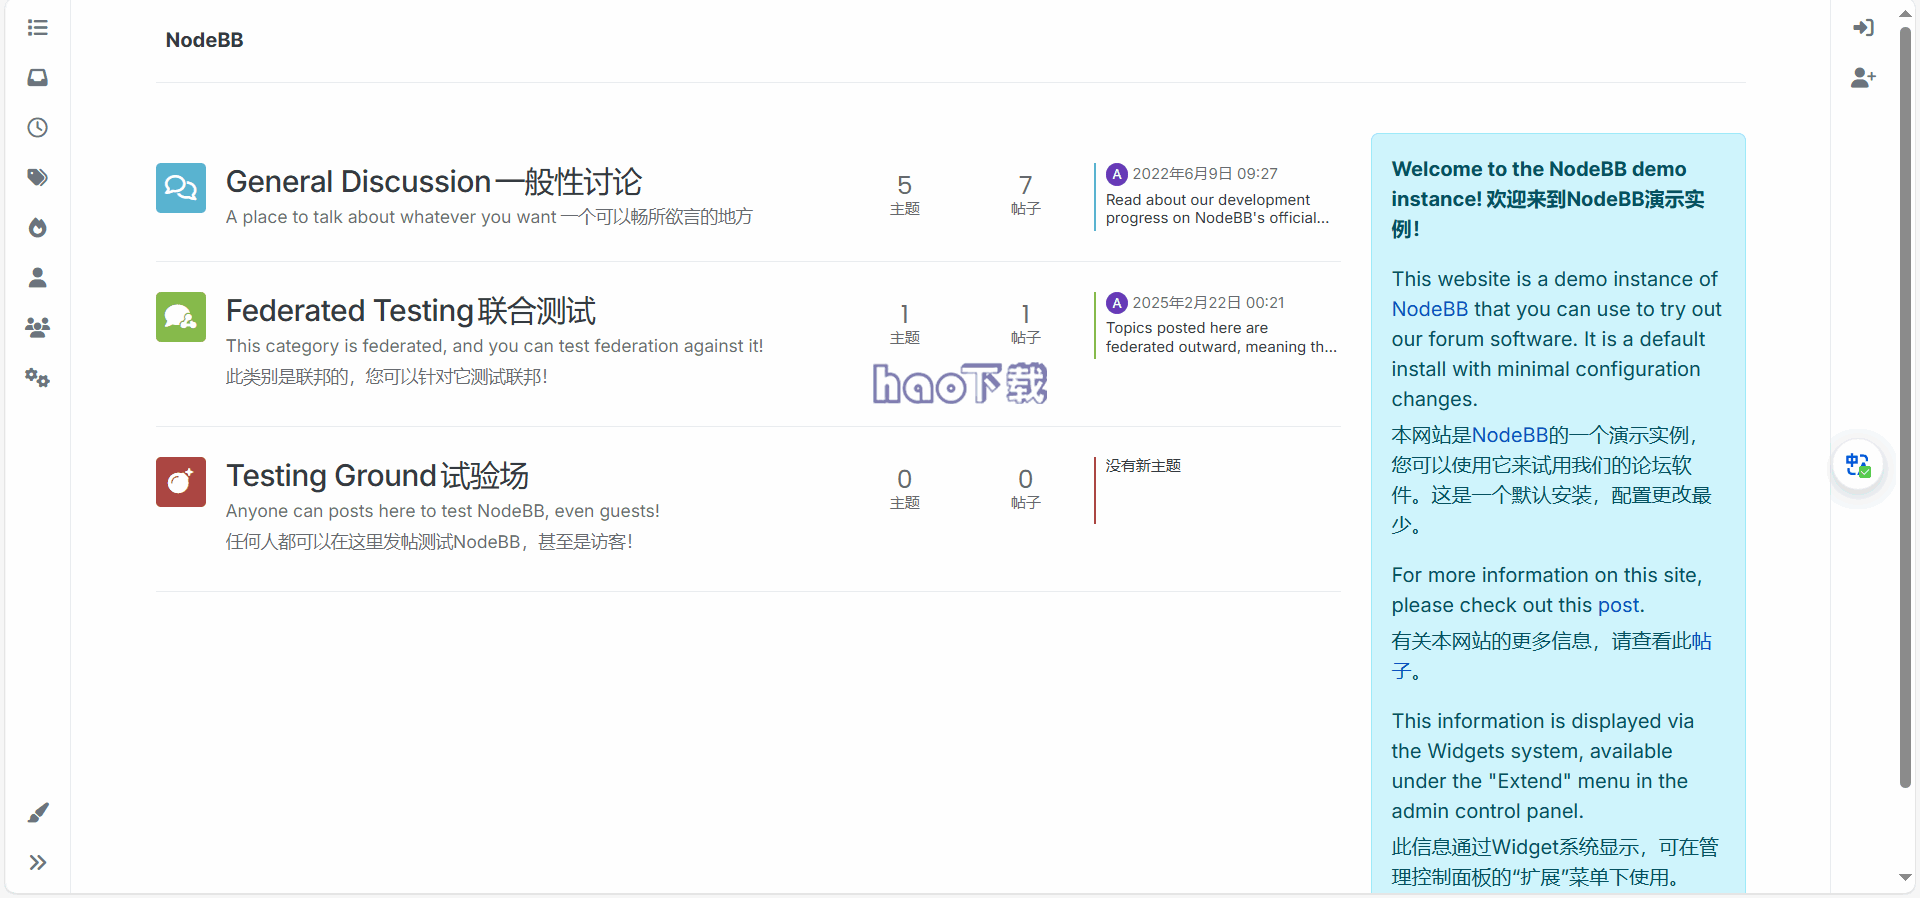Image resolution: width=1920 pixels, height=898 pixels.
Task: Expand the left sidebar with double chevron
Action: pyautogui.click(x=37, y=862)
